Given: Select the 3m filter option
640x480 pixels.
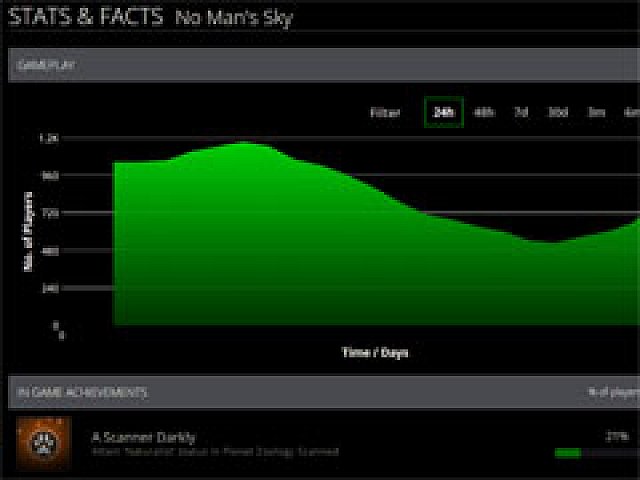Looking at the screenshot, I should click(596, 112).
